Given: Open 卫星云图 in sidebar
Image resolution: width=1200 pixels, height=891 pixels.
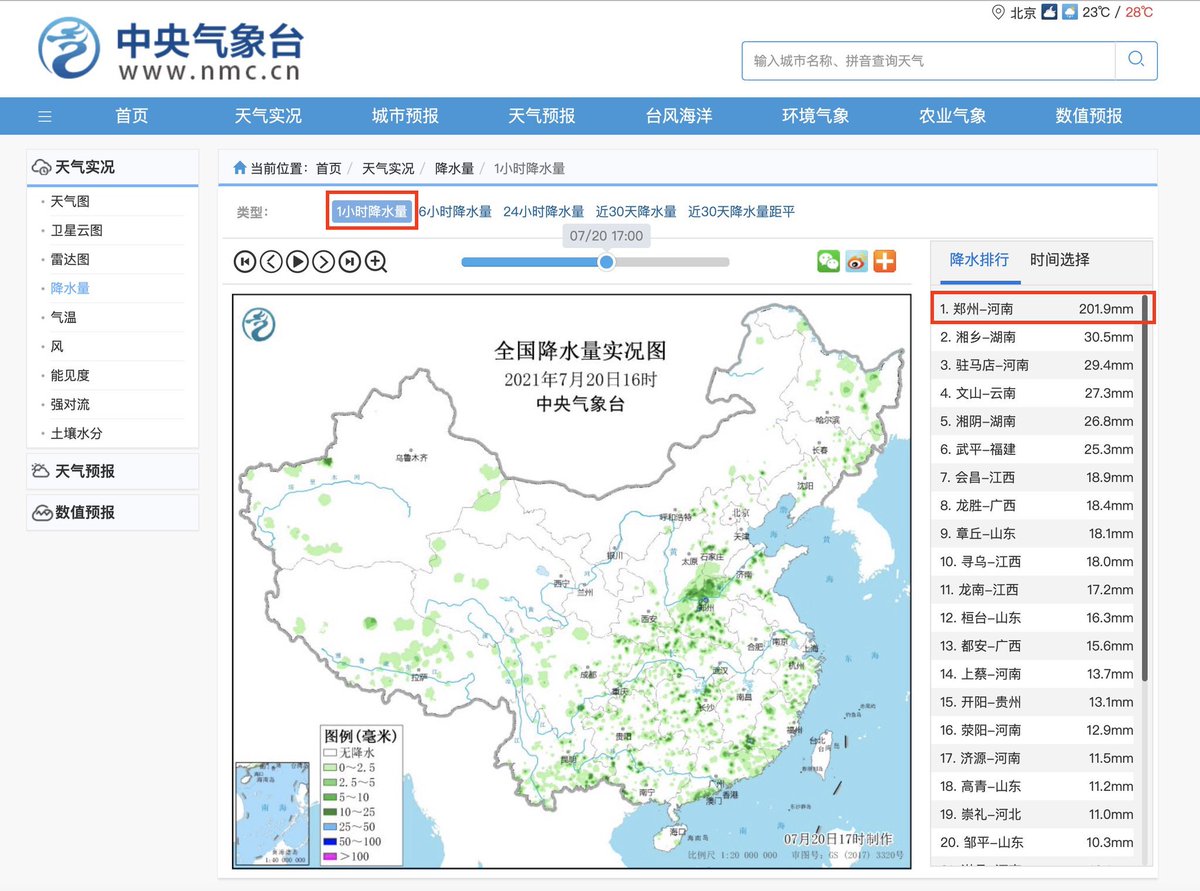Looking at the screenshot, I should [77, 230].
